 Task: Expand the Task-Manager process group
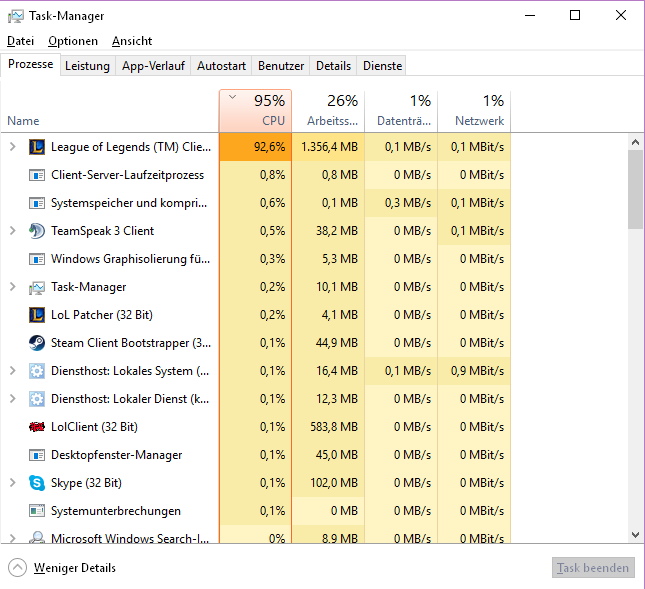click(13, 287)
